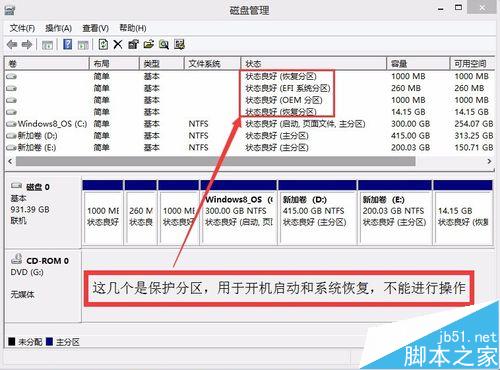Click the 磁盘 0 基本 931.39 GB label
This screenshot has height=370, width=500.
tap(43, 213)
